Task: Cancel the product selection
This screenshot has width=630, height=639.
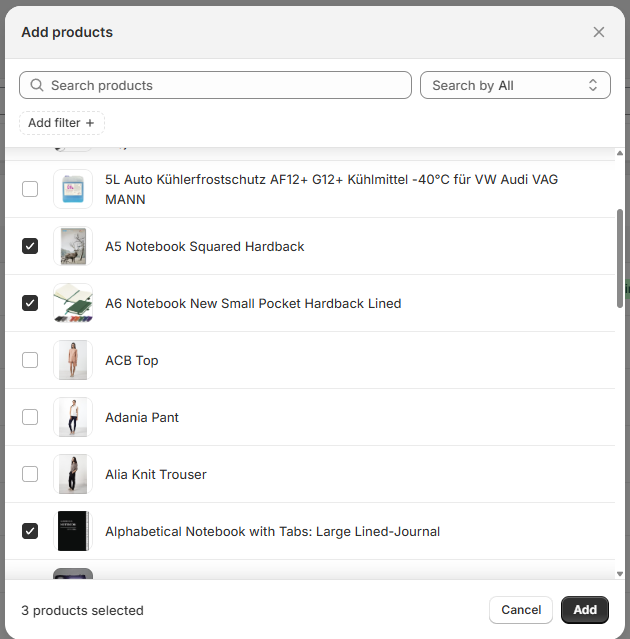Action: point(521,610)
